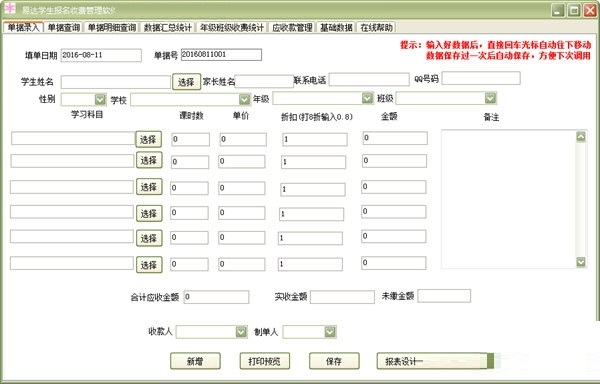Expand the 性别 dropdown
This screenshot has height=384, width=600.
[x=100, y=99]
